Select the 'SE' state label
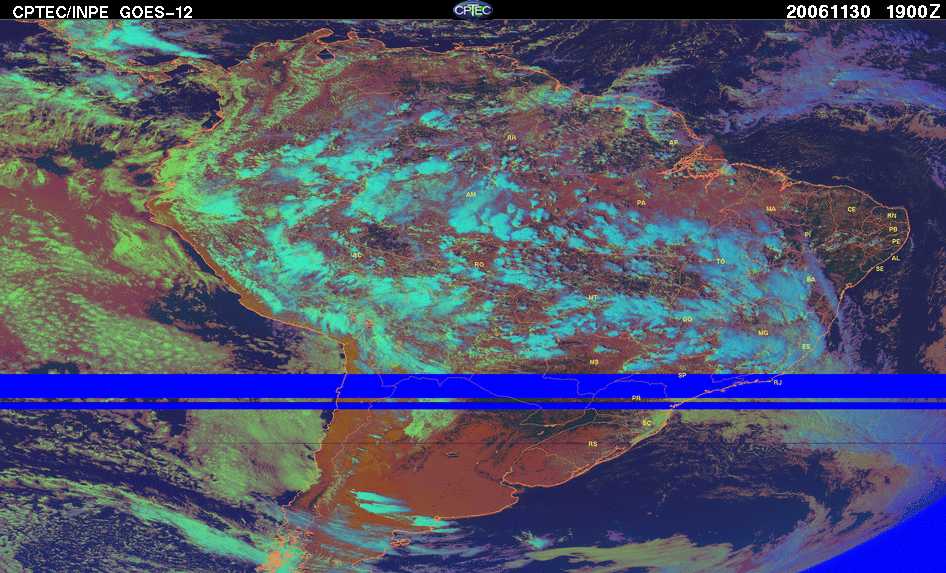 click(x=880, y=269)
